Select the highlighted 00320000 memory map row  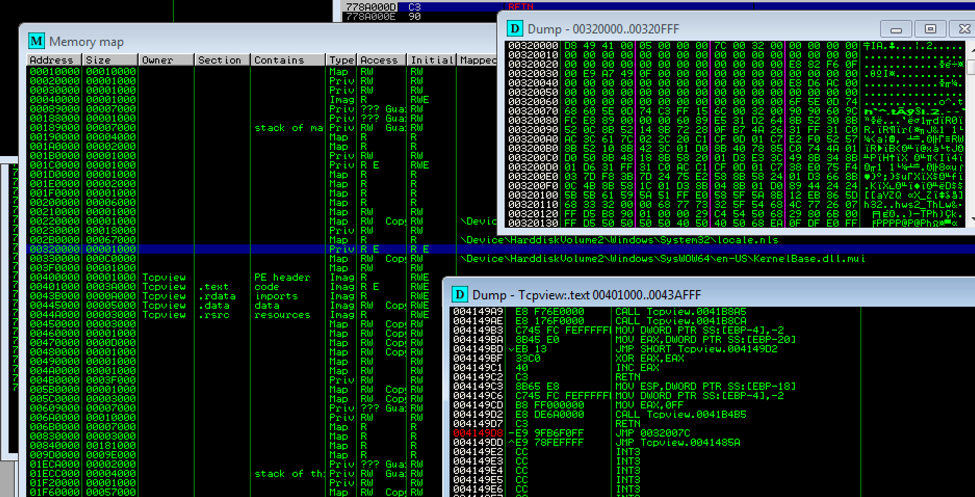point(200,249)
